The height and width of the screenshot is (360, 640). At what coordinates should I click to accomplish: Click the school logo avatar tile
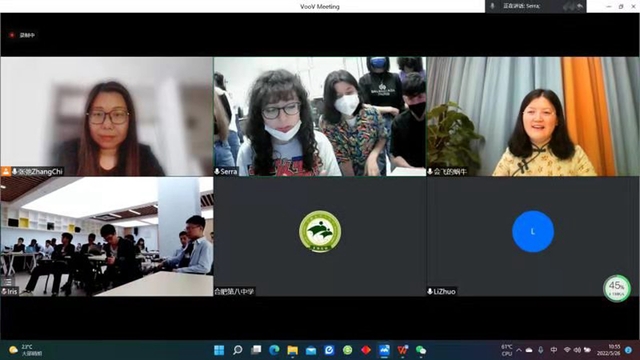(320, 231)
